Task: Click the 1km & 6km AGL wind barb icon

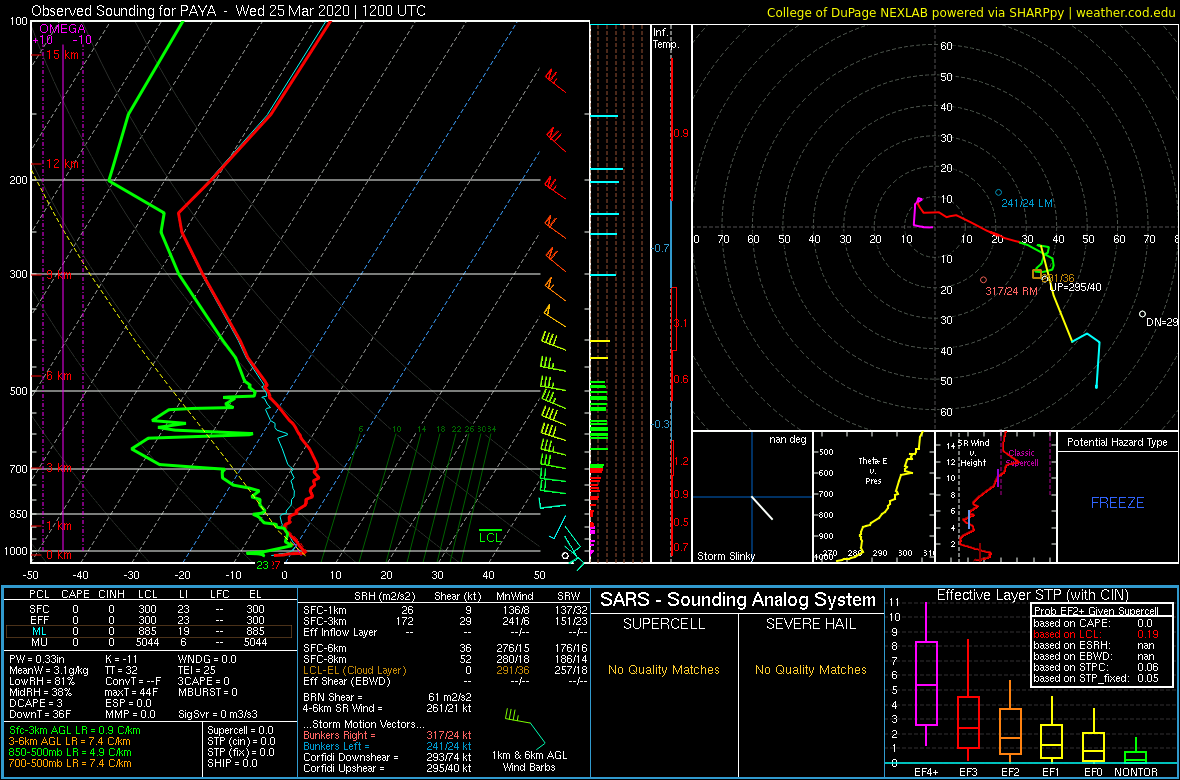Action: [526, 727]
